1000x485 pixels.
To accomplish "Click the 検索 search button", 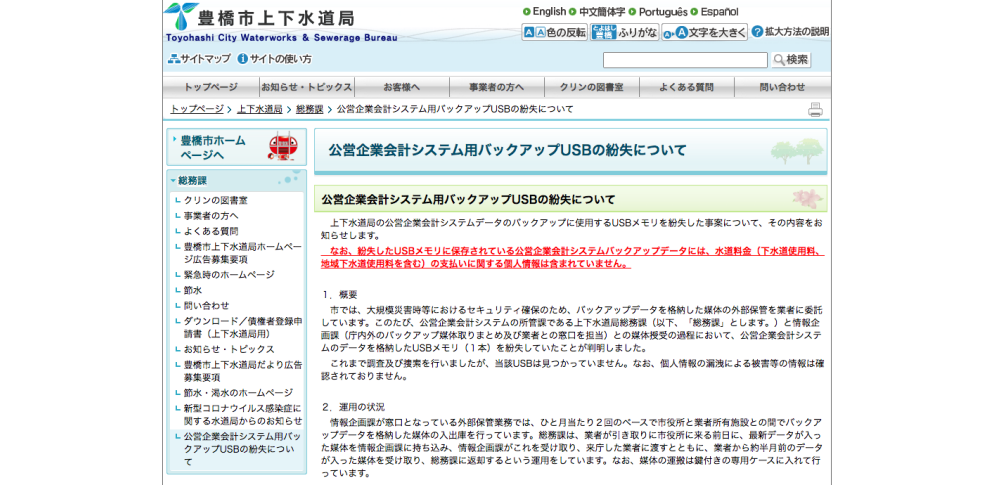I will [791, 60].
